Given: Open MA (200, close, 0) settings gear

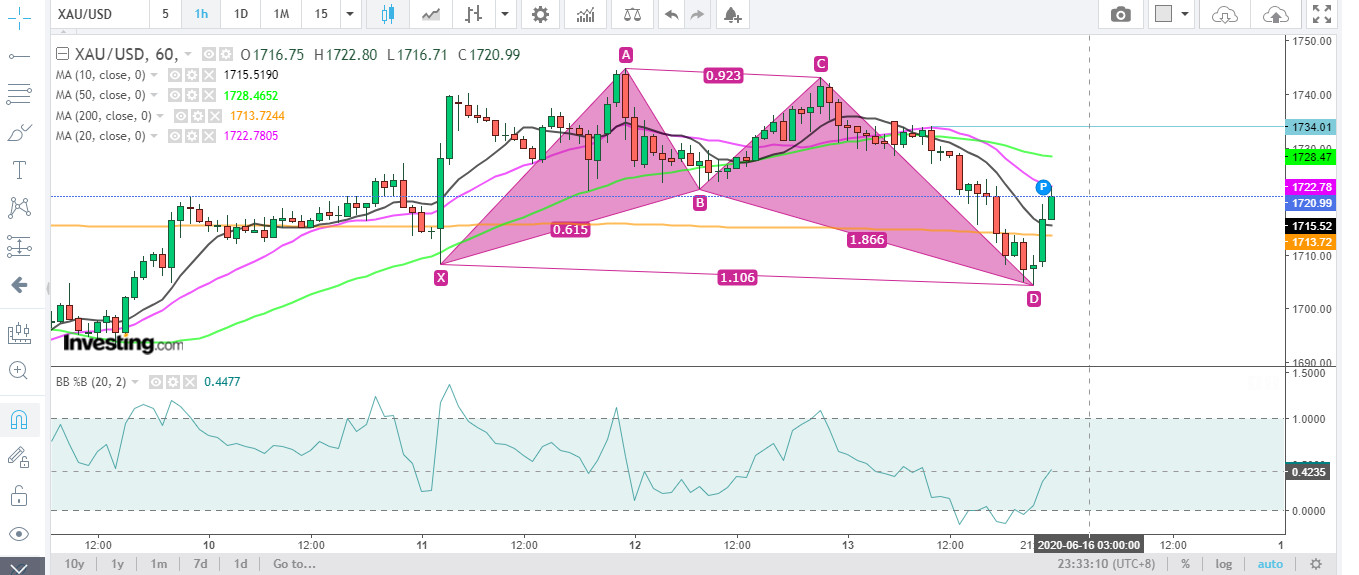Looking at the screenshot, I should tap(198, 116).
